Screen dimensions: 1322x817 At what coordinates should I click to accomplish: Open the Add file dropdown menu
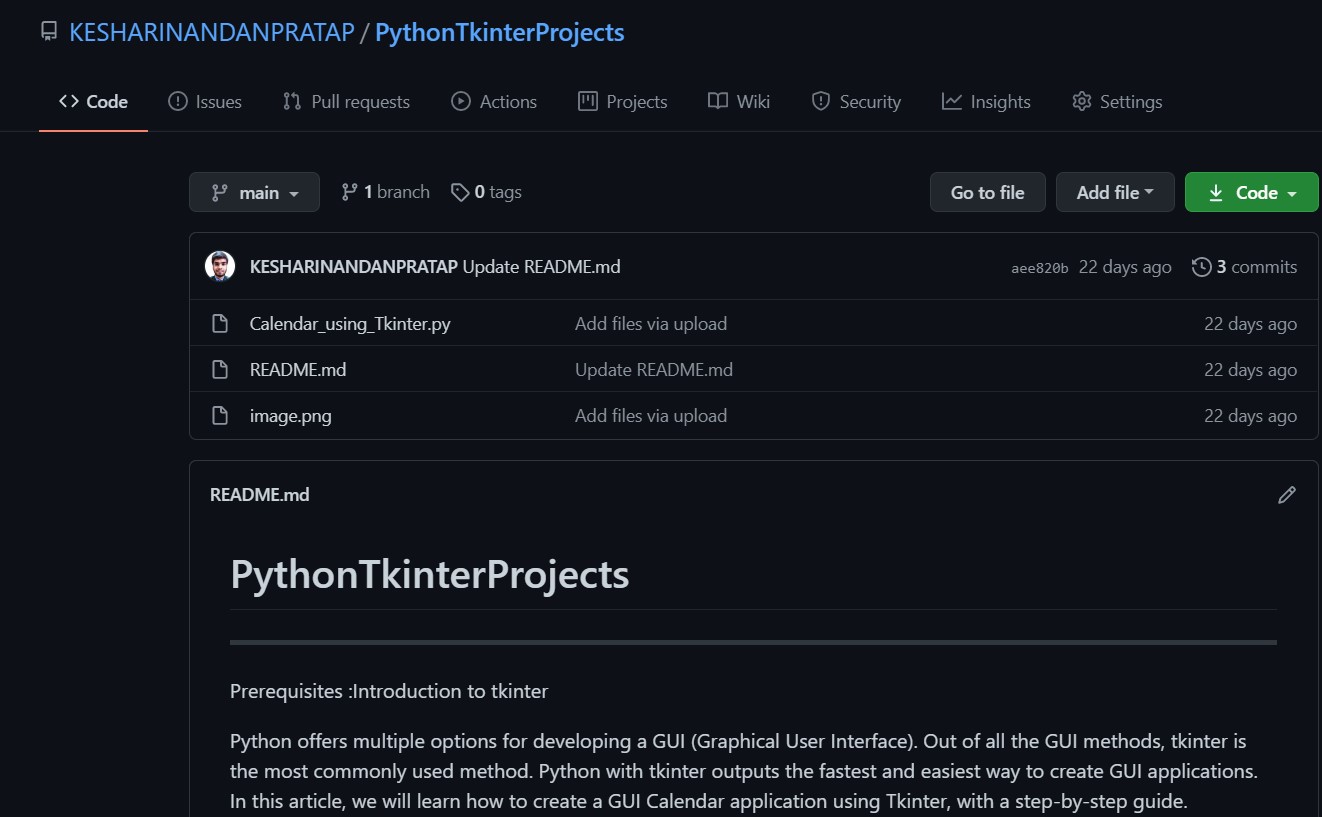click(x=1114, y=192)
